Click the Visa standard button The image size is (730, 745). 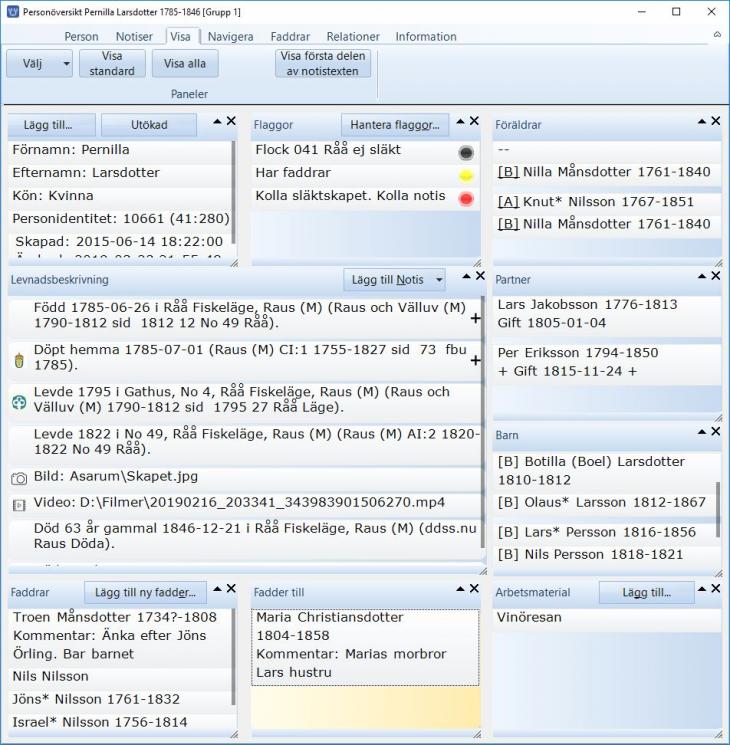[x=112, y=64]
